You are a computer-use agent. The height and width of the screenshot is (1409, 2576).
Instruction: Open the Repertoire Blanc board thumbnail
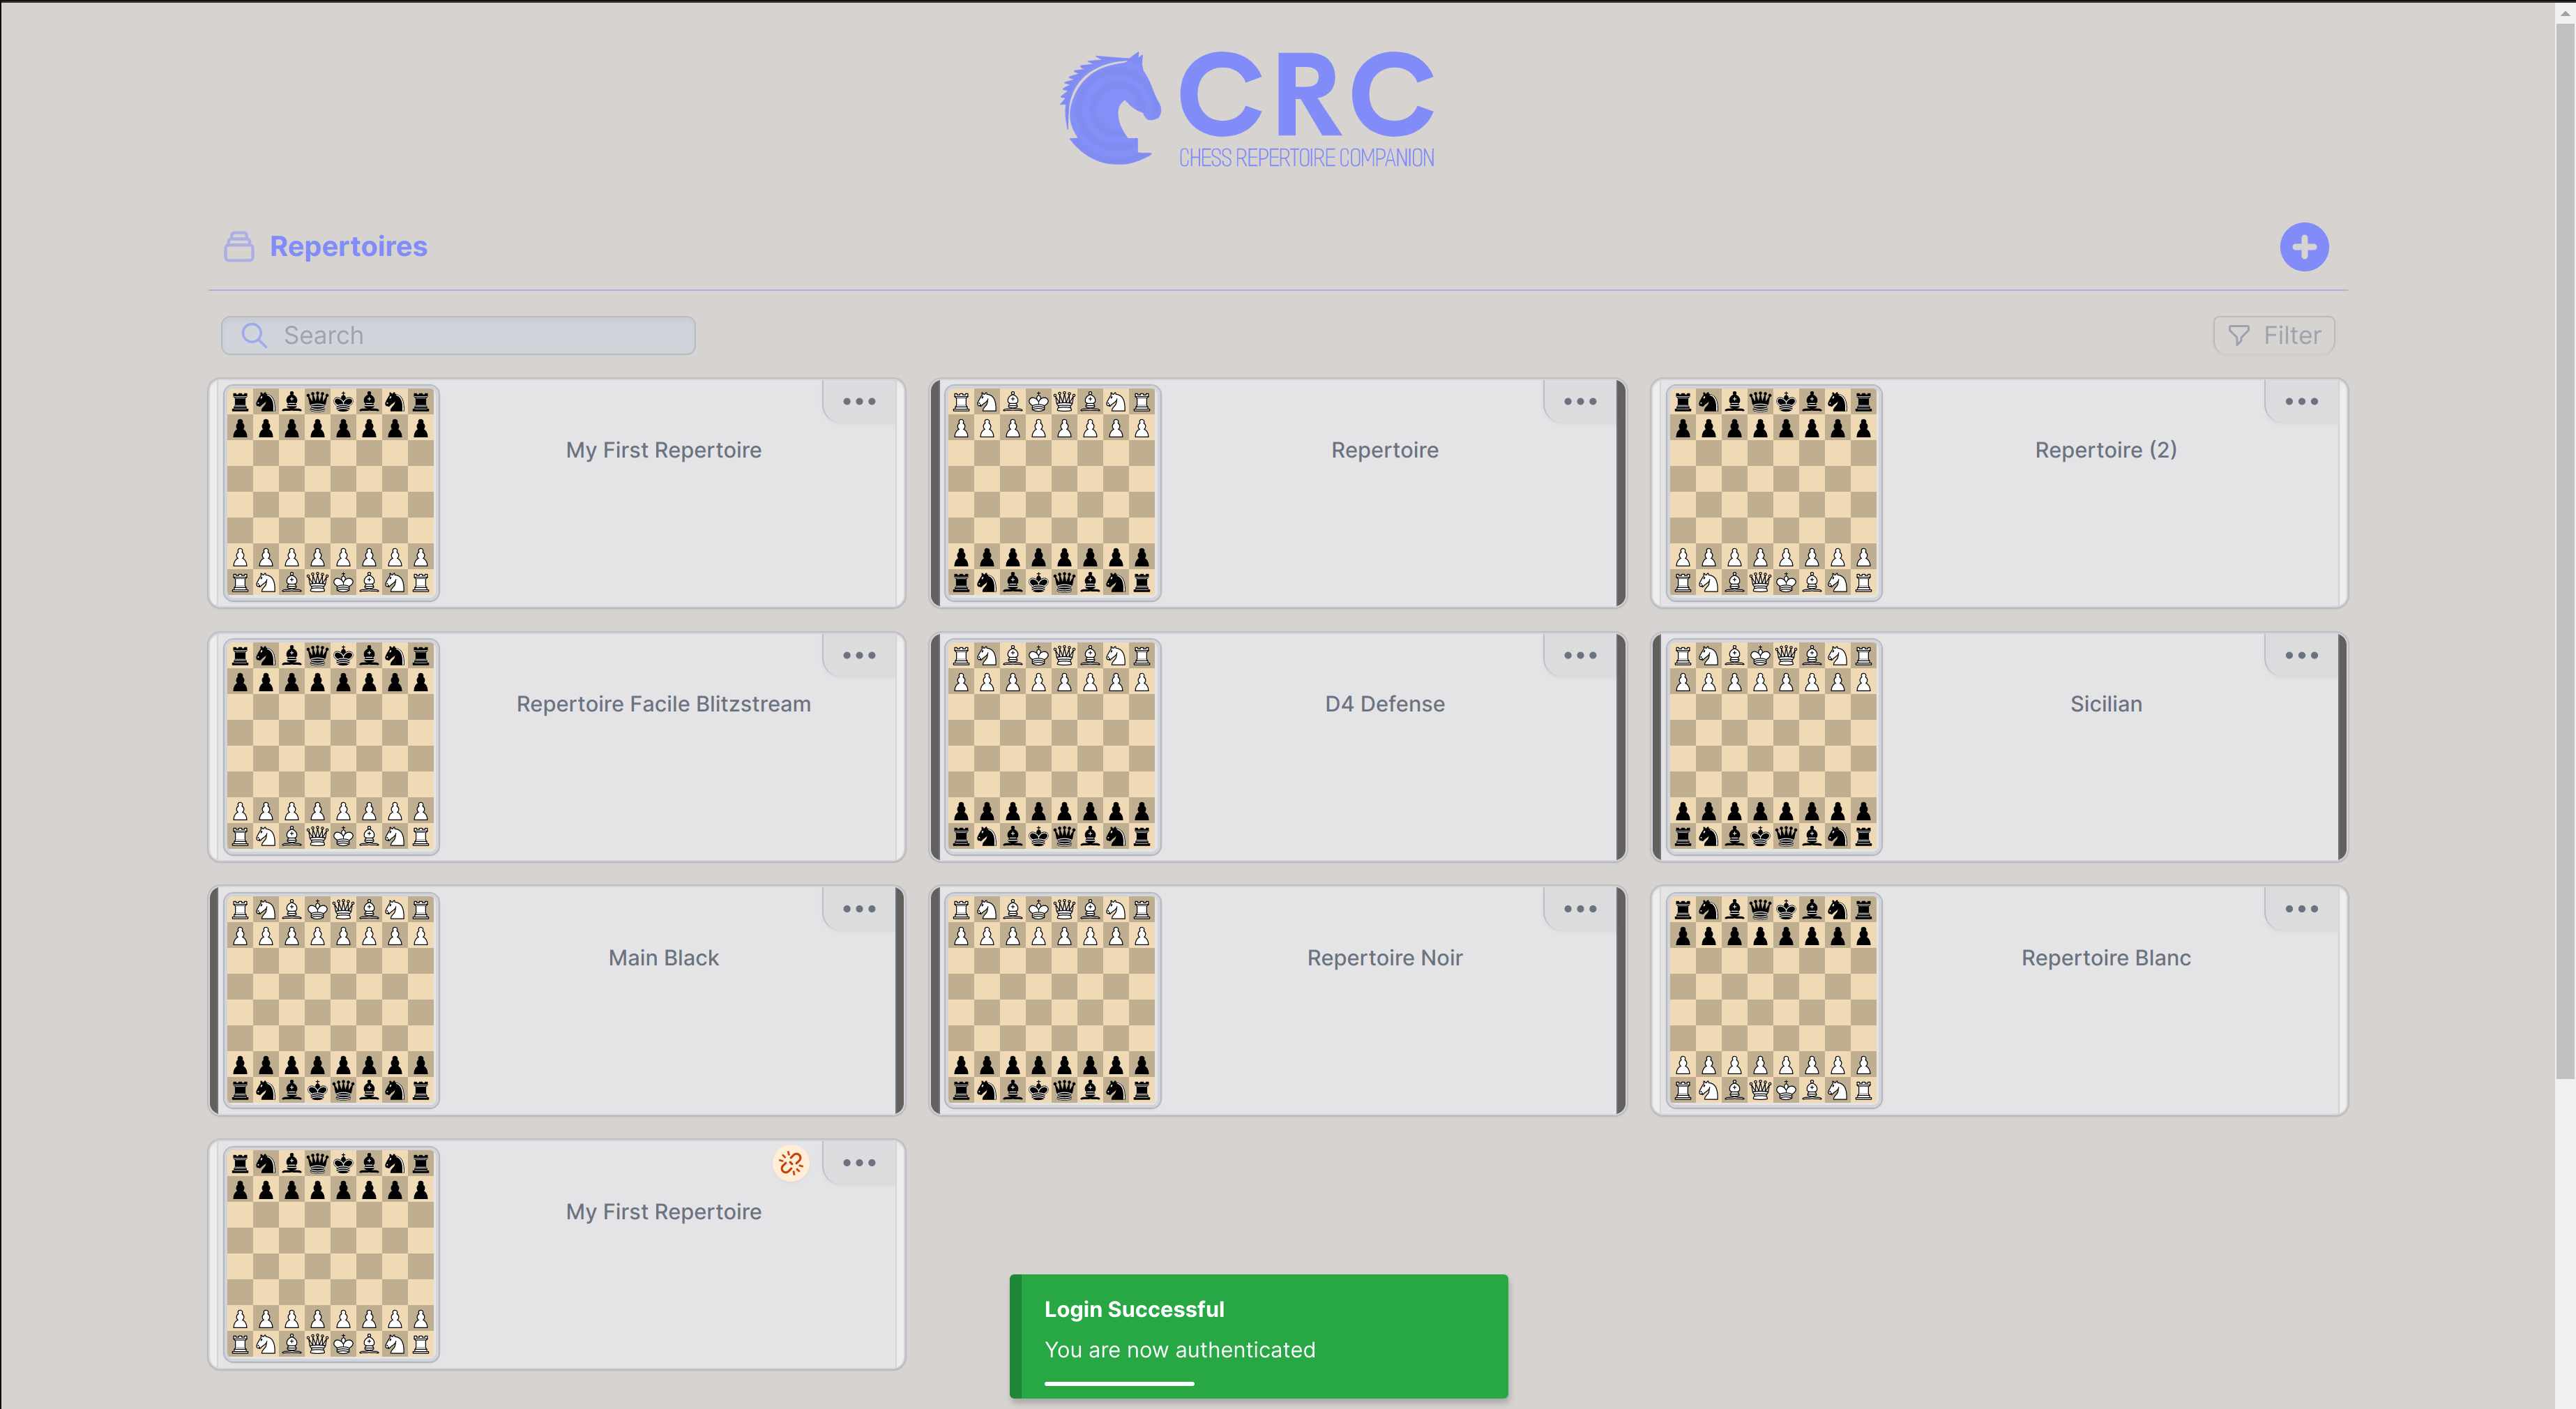(1773, 1000)
